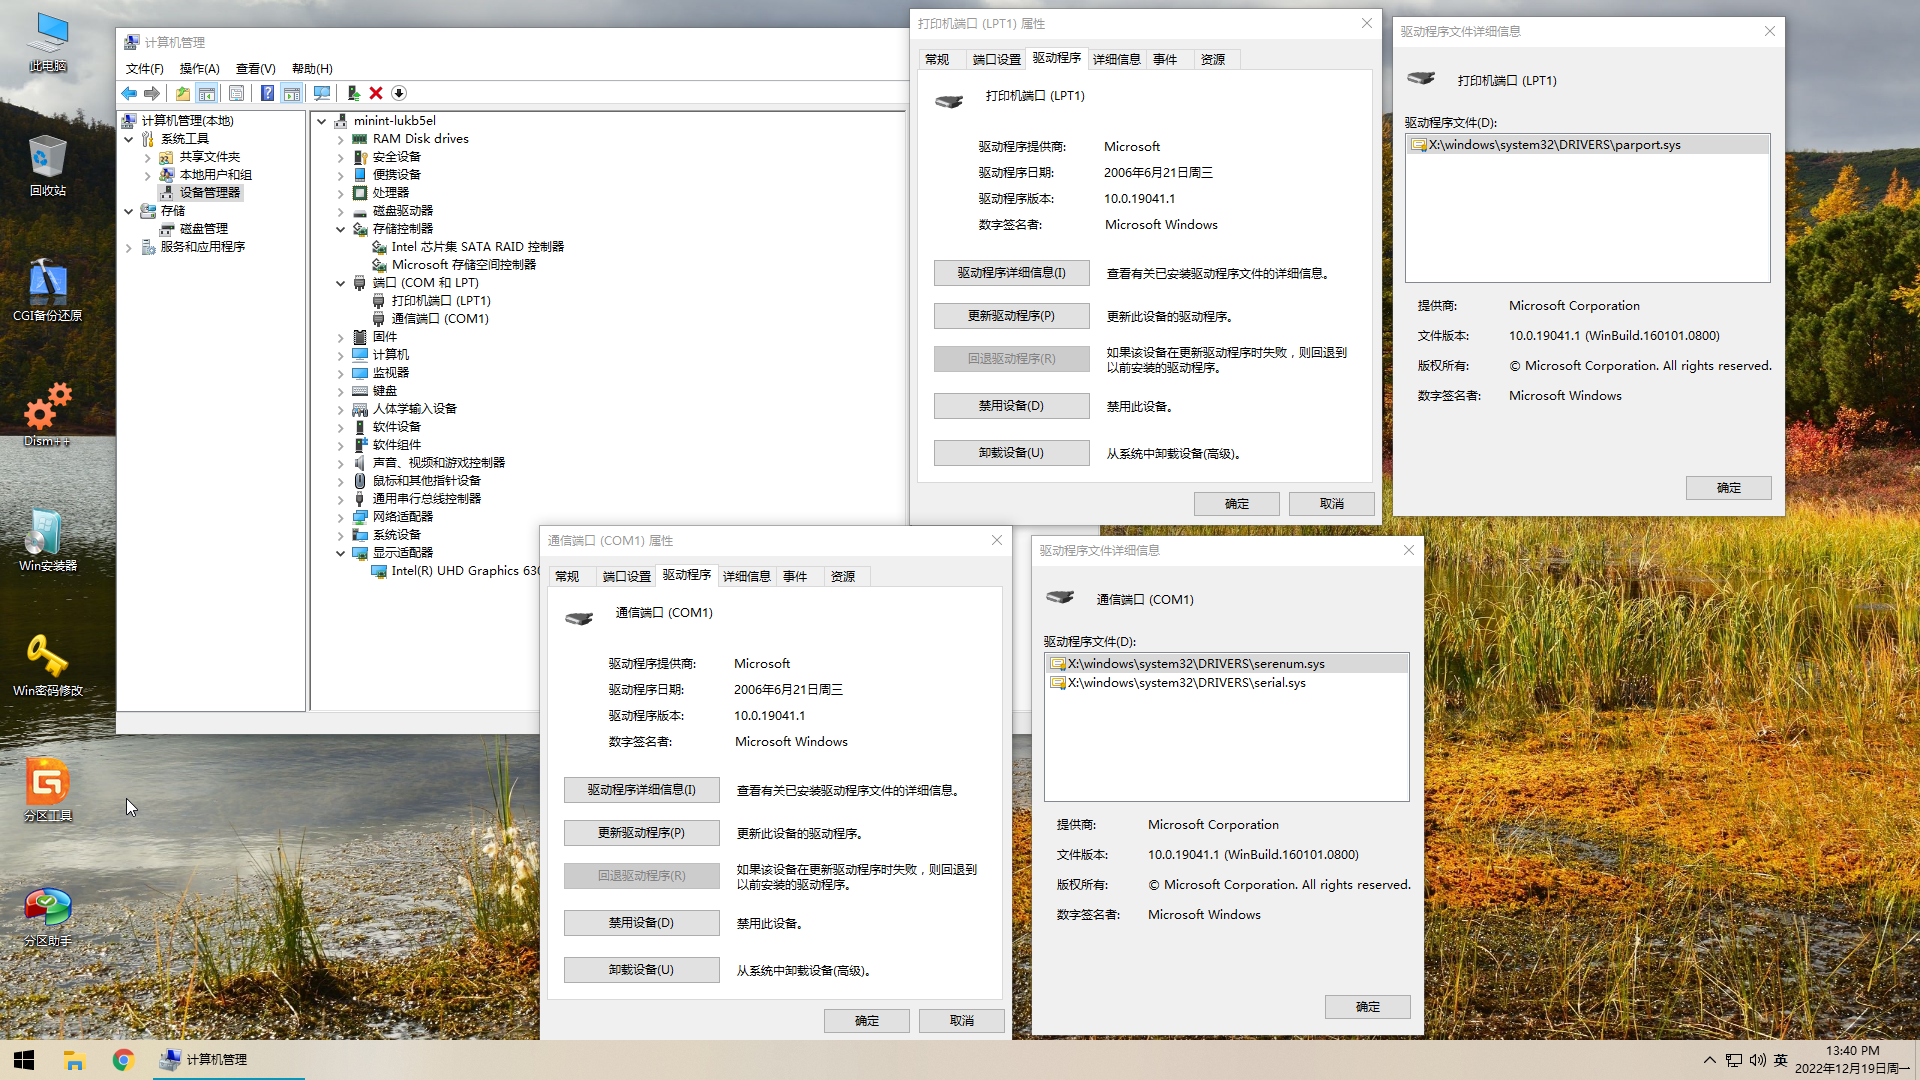Select 通信端口 (COM1) device
This screenshot has height=1080, width=1920.
tap(430, 319)
